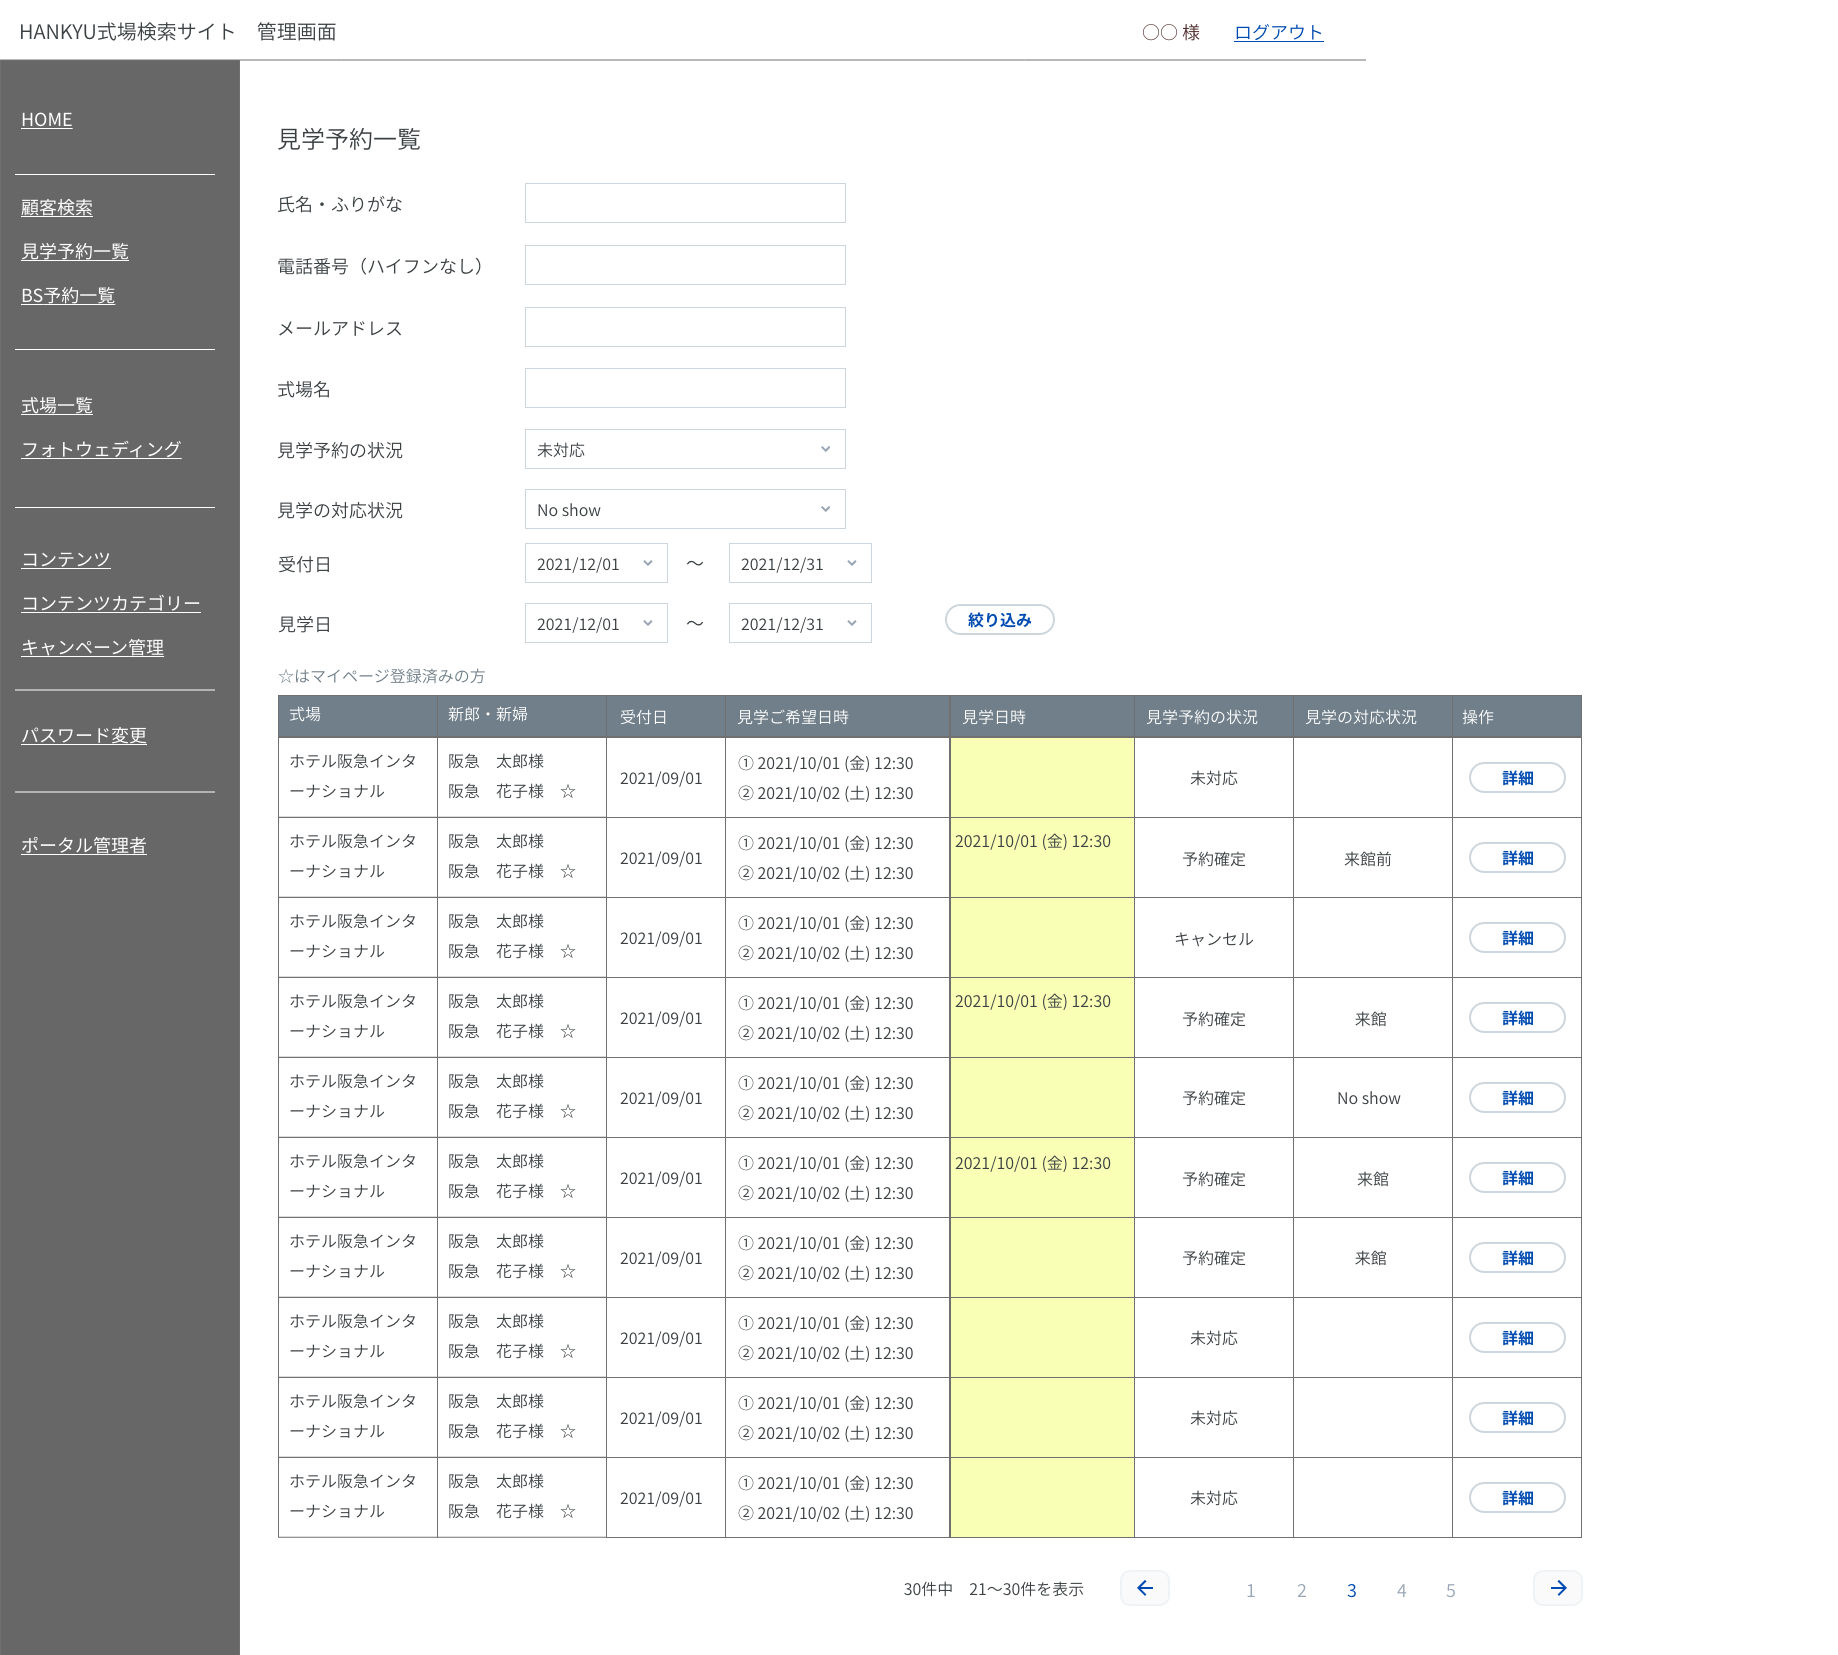The height and width of the screenshot is (1655, 1838).
Task: Open the 見学予約の状況 dropdown
Action: point(684,449)
